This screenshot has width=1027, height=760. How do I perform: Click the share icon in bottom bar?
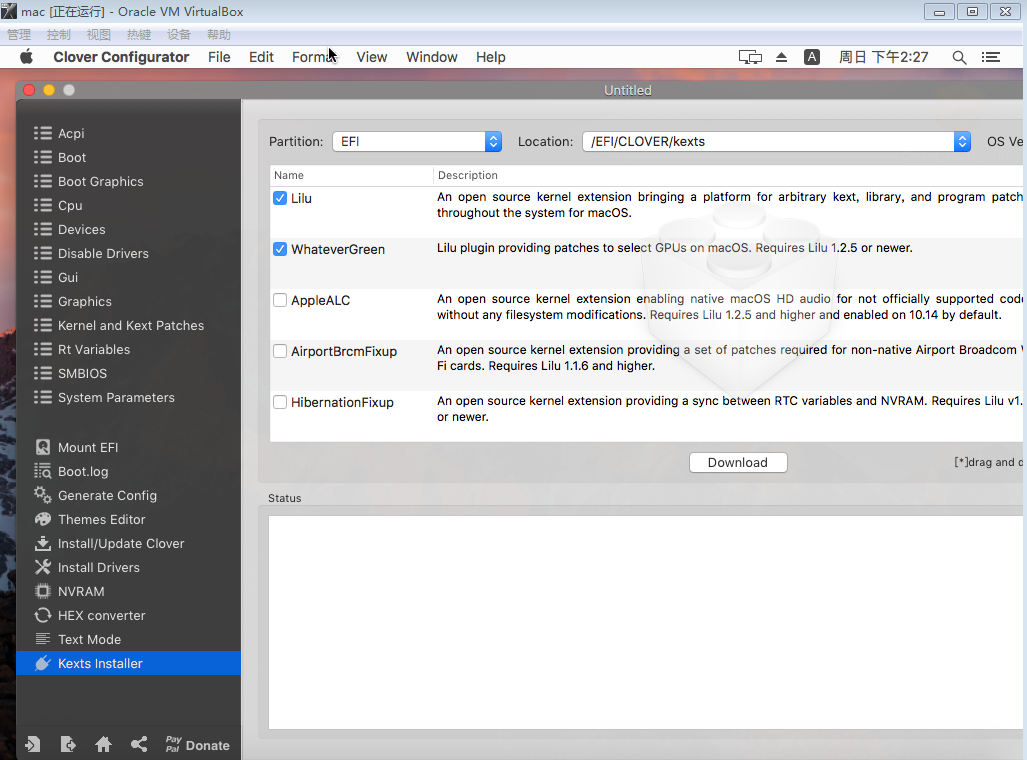[138, 744]
